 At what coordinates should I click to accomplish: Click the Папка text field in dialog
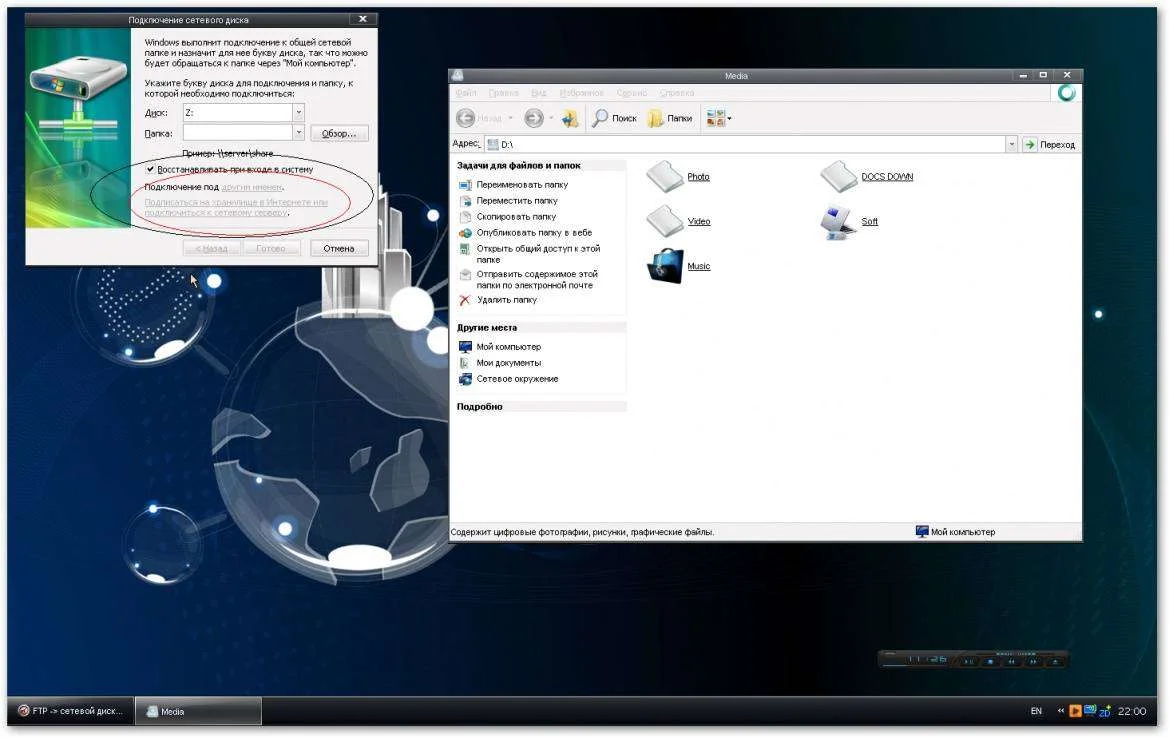coord(238,133)
